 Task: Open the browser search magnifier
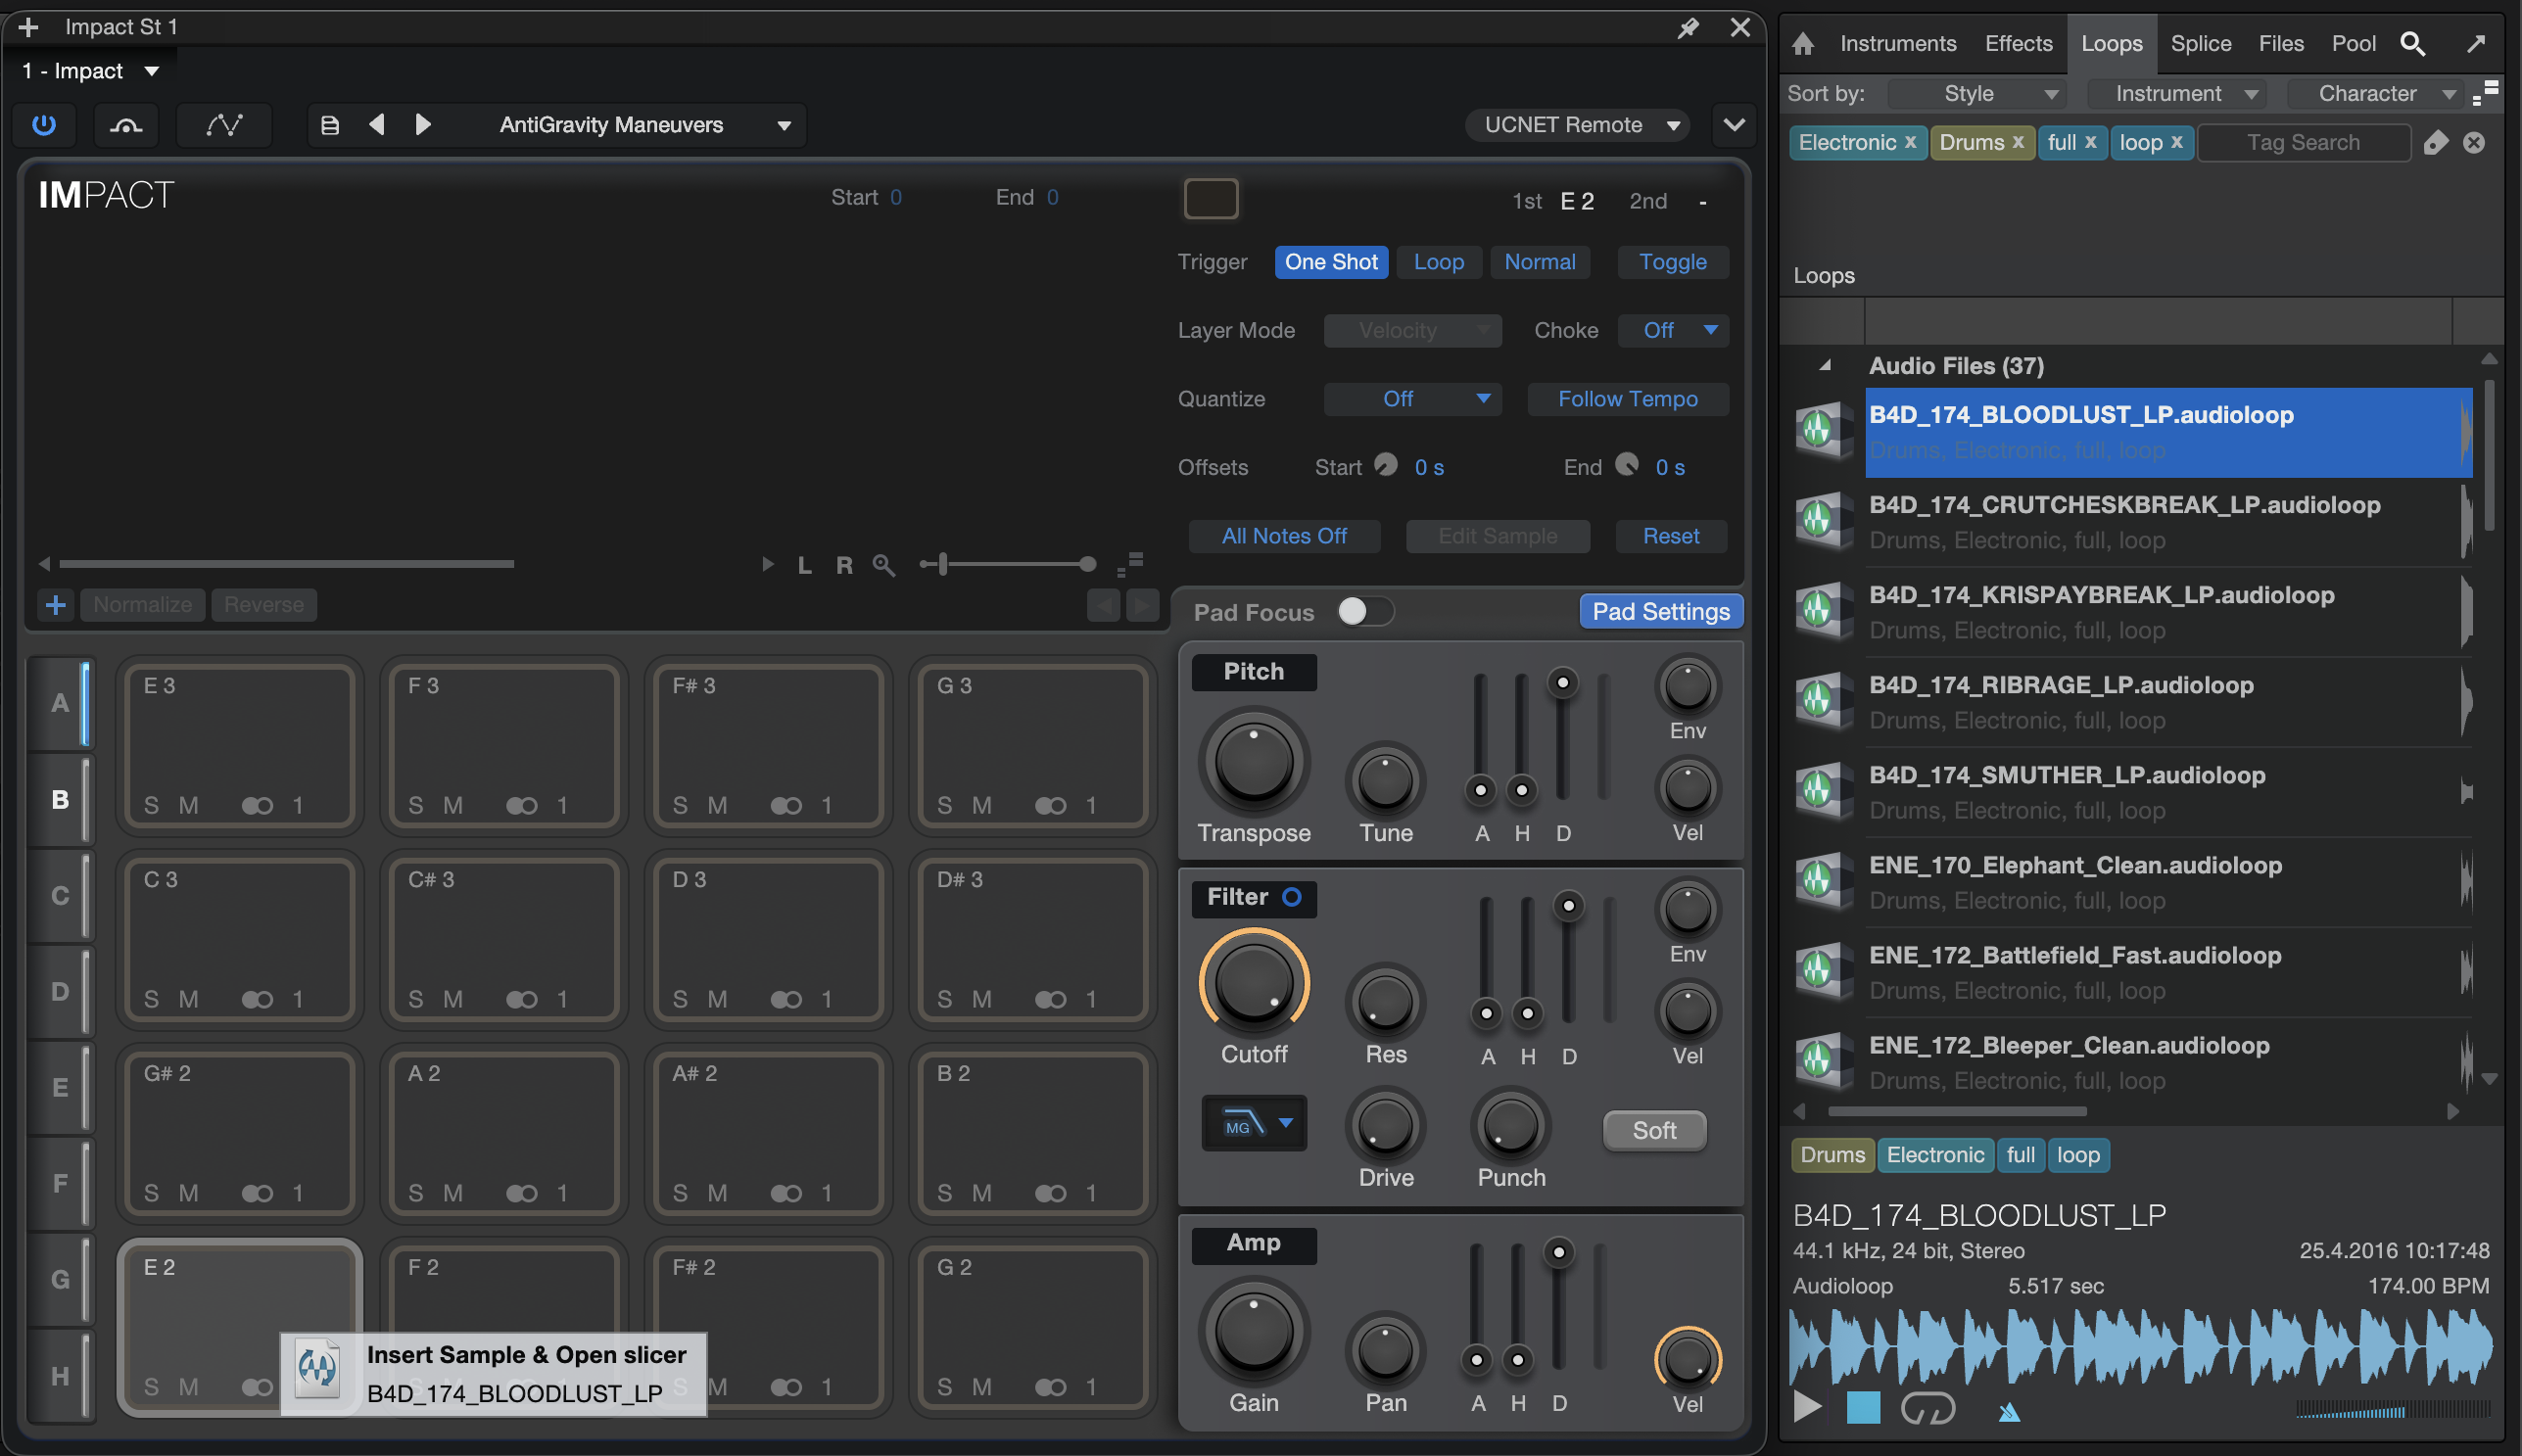(x=2413, y=43)
